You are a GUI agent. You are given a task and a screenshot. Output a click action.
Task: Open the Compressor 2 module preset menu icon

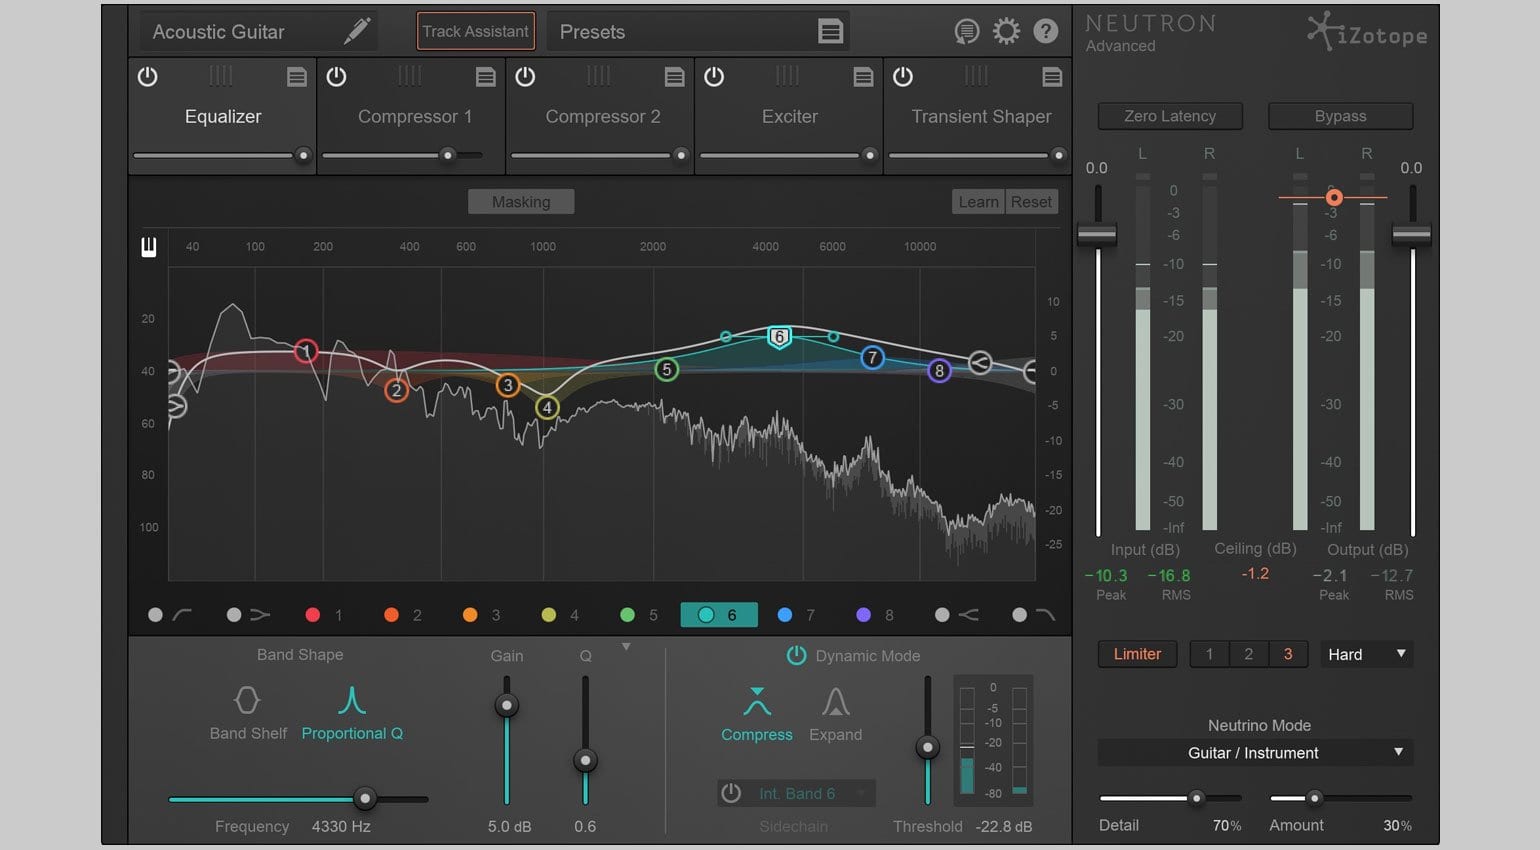click(x=675, y=77)
